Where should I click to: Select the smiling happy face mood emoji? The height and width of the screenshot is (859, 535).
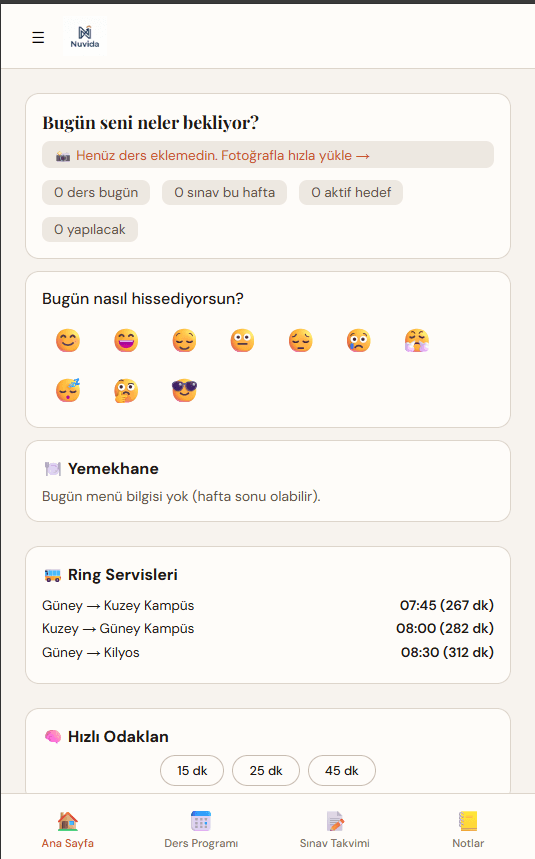coord(68,341)
